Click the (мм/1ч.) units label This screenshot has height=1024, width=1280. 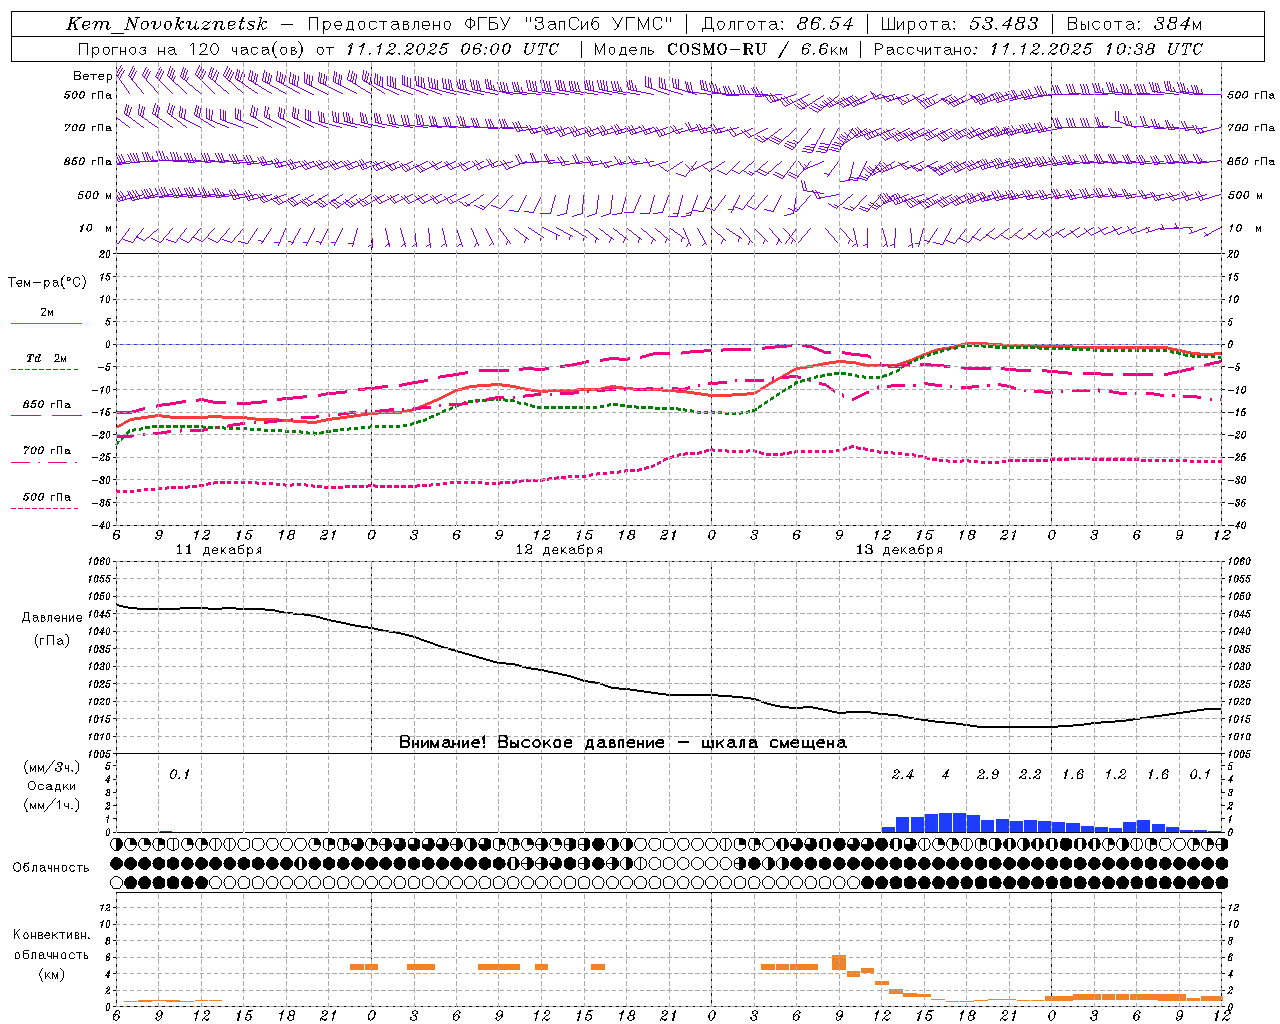click(52, 805)
